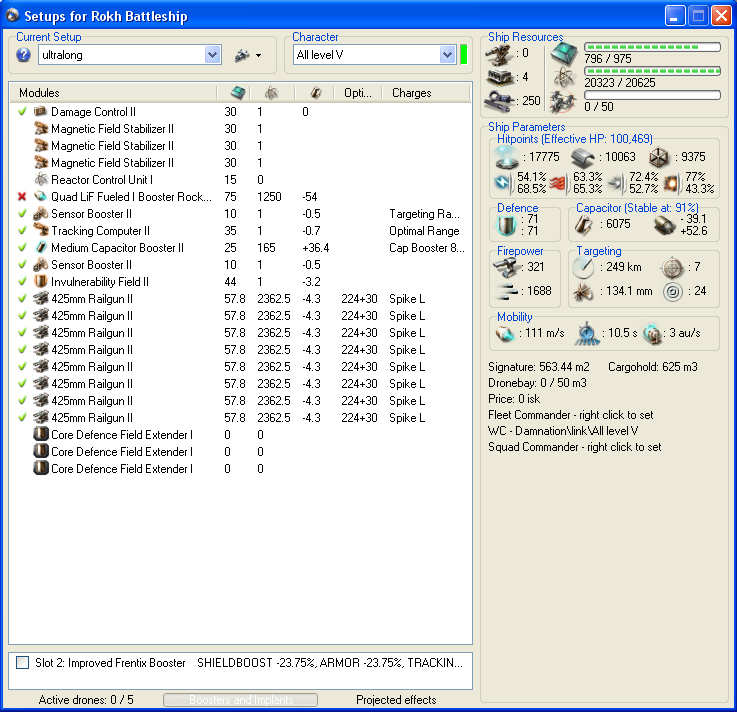
Task: Click the Boosters and Implants button
Action: coord(240,700)
